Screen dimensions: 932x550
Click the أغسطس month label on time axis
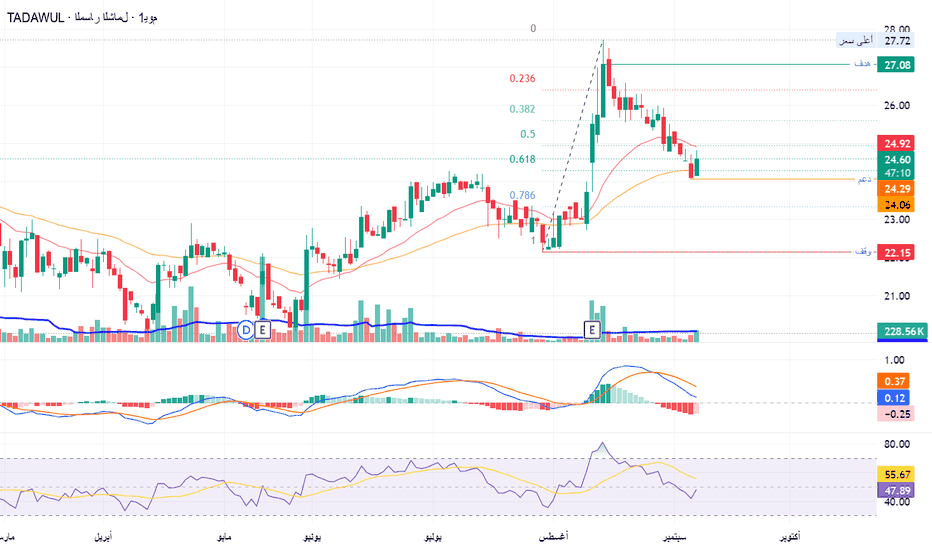[x=553, y=537]
